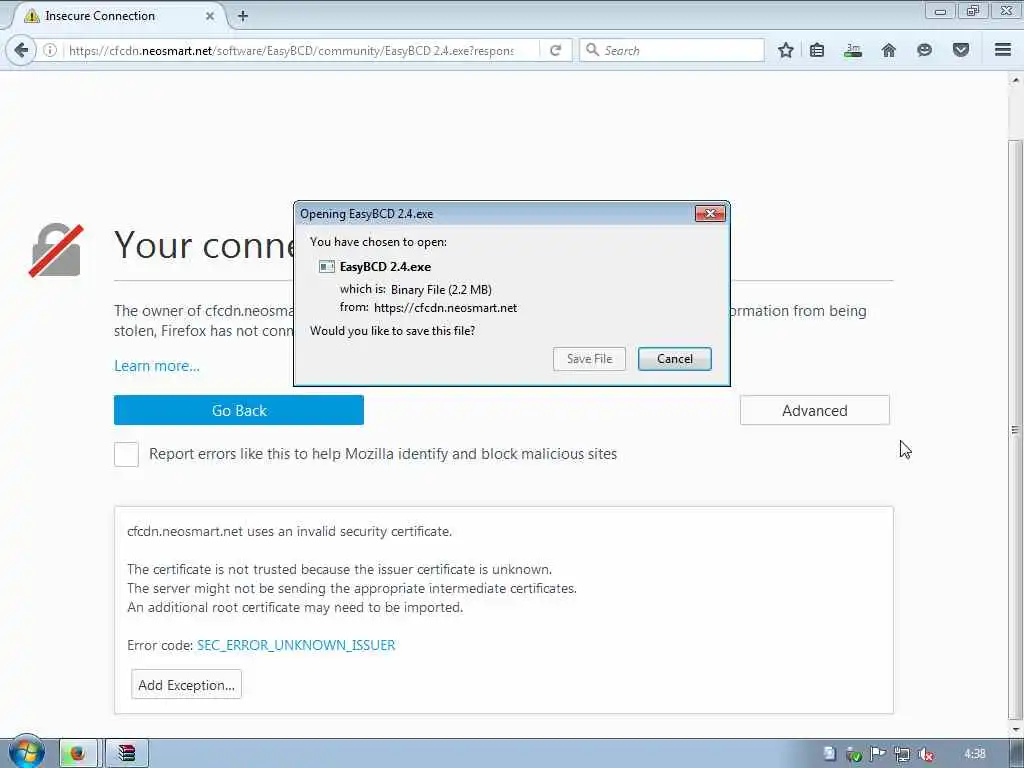Click the muted volume tray icon
Viewport: 1024px width, 768px height.
(x=925, y=754)
